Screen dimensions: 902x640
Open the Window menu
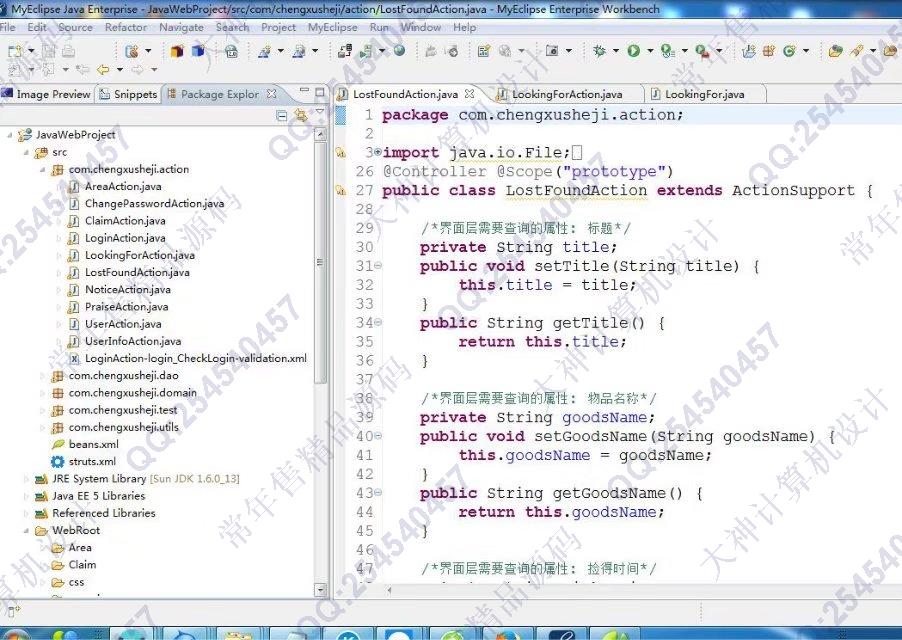(421, 27)
